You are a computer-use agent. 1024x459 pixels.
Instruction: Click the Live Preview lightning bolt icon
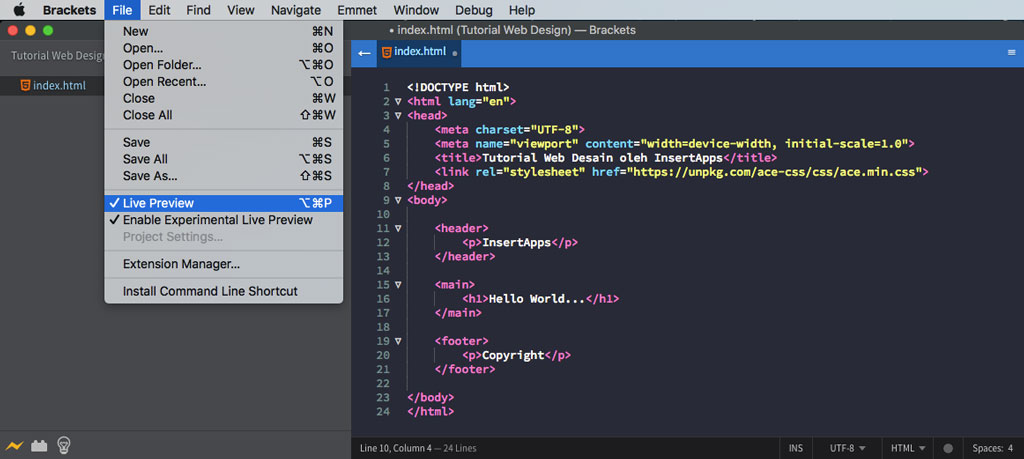click(x=14, y=446)
